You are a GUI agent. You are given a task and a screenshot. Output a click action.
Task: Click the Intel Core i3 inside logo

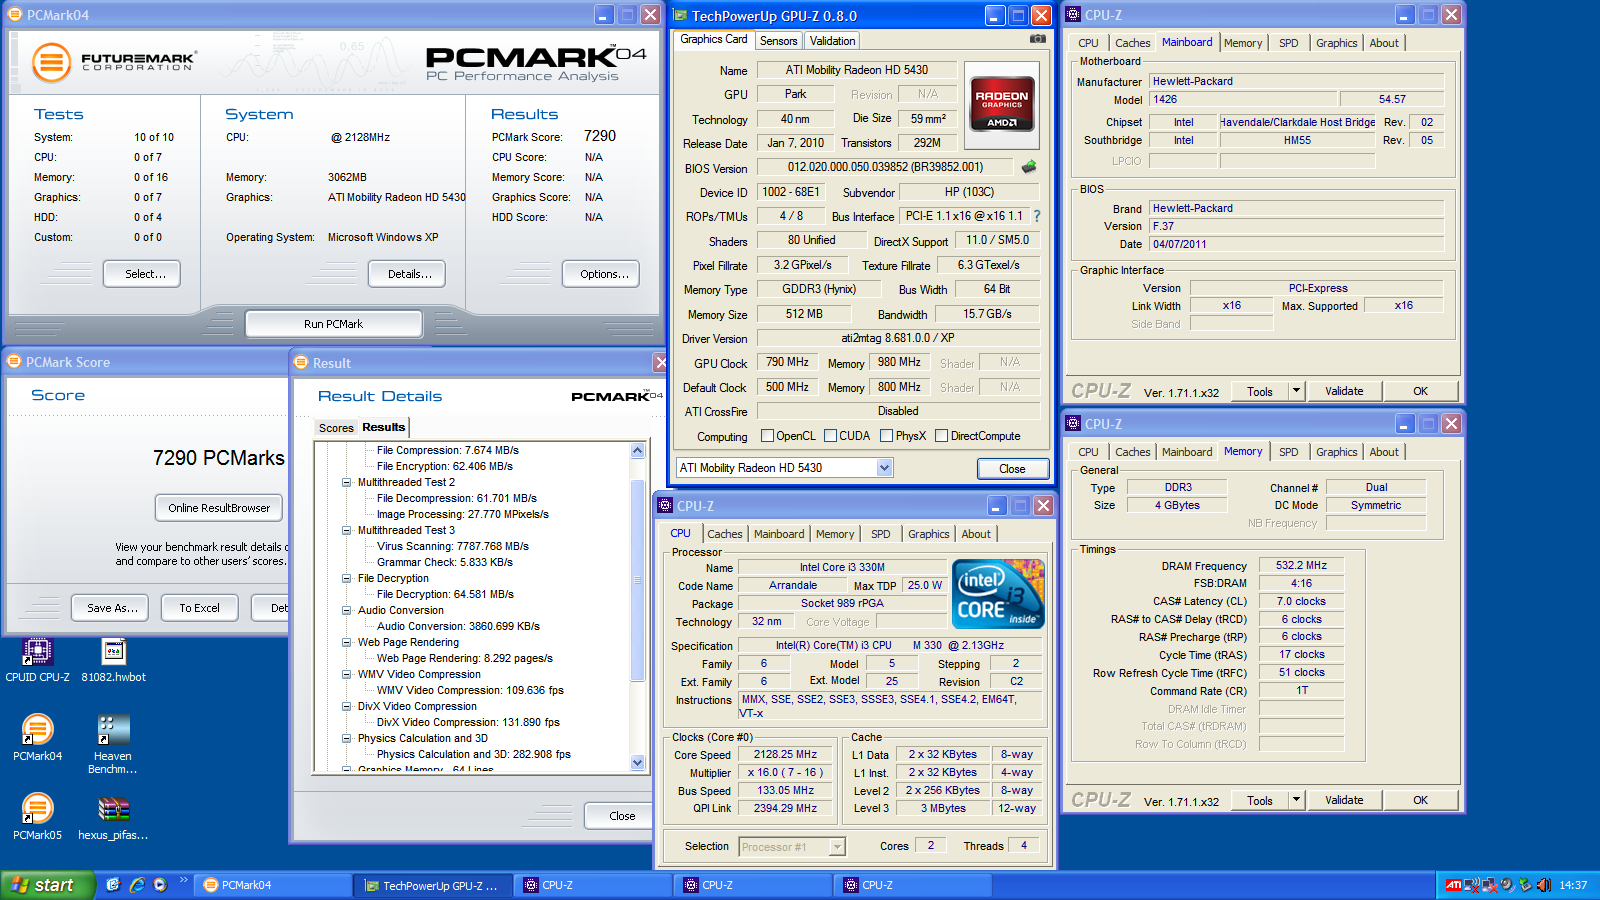[999, 593]
